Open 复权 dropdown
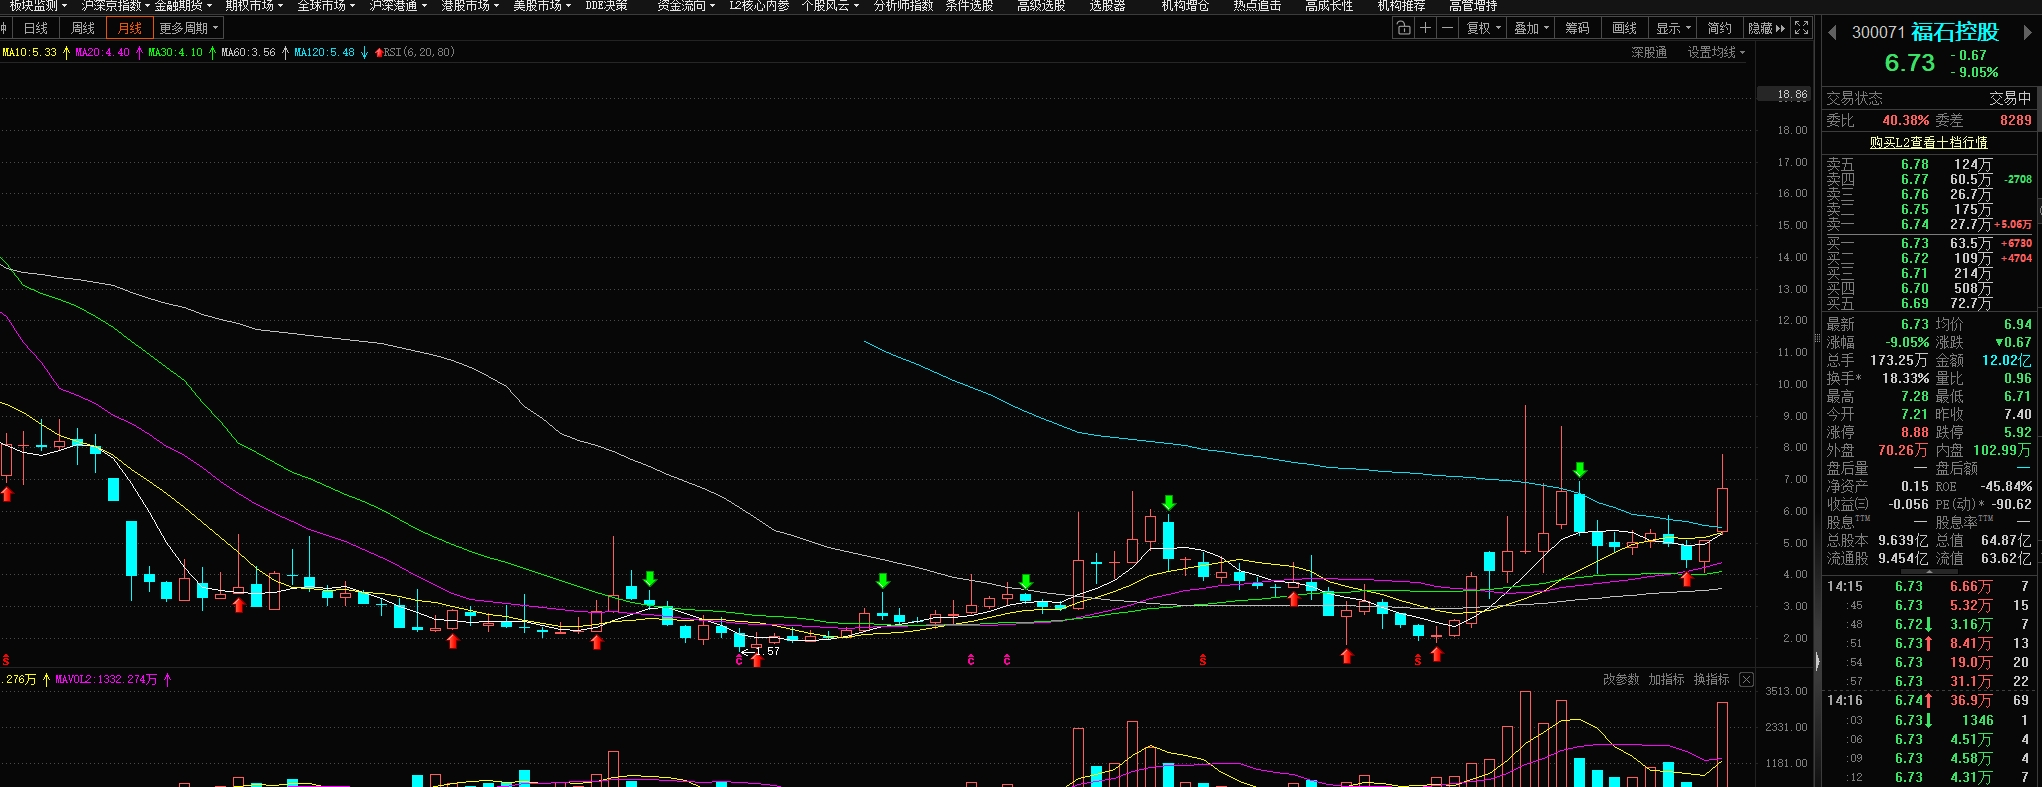This screenshot has height=787, width=2042. (1484, 28)
